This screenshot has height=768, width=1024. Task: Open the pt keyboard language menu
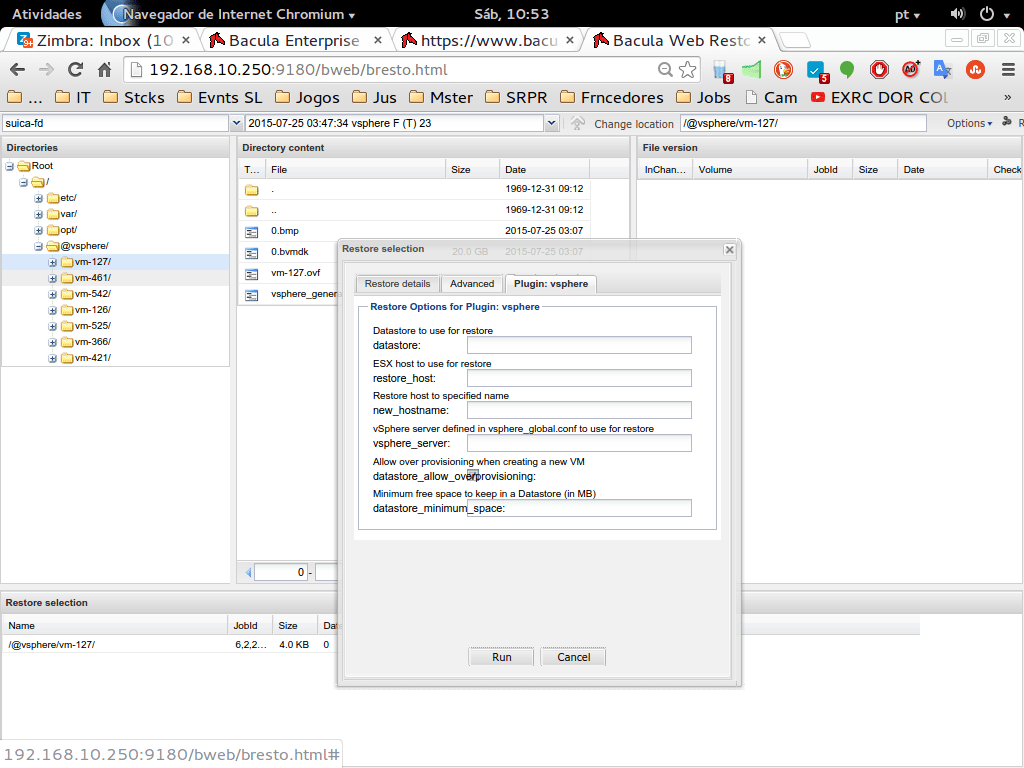click(x=907, y=14)
